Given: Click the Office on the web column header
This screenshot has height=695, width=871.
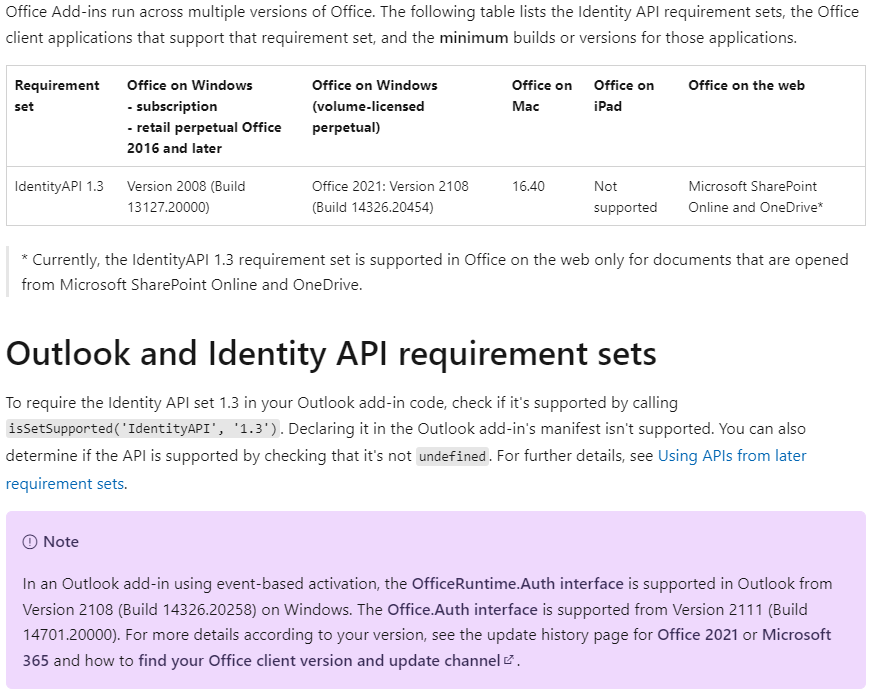Looking at the screenshot, I should [x=746, y=85].
